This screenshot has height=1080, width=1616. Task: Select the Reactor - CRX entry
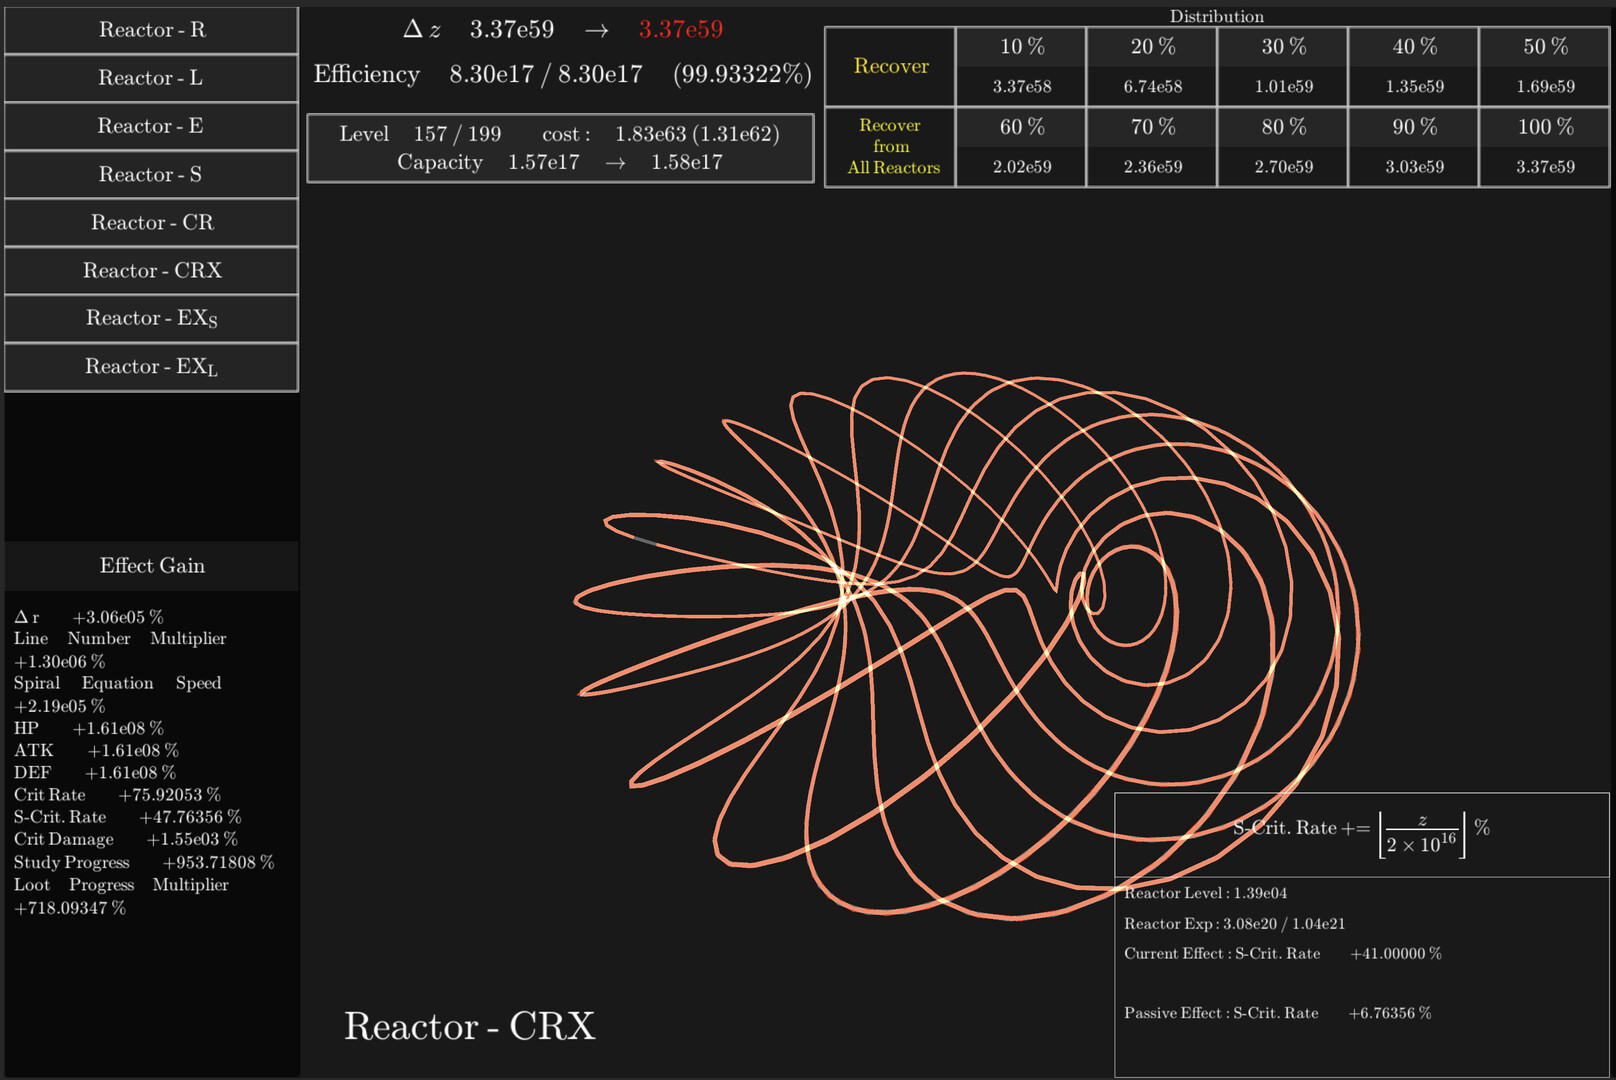(151, 270)
